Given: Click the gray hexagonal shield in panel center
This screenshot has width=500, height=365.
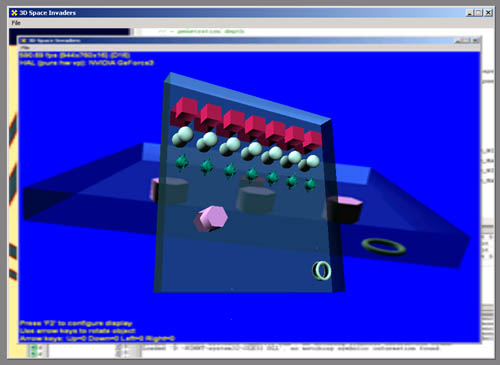Looking at the screenshot, I should (x=256, y=199).
